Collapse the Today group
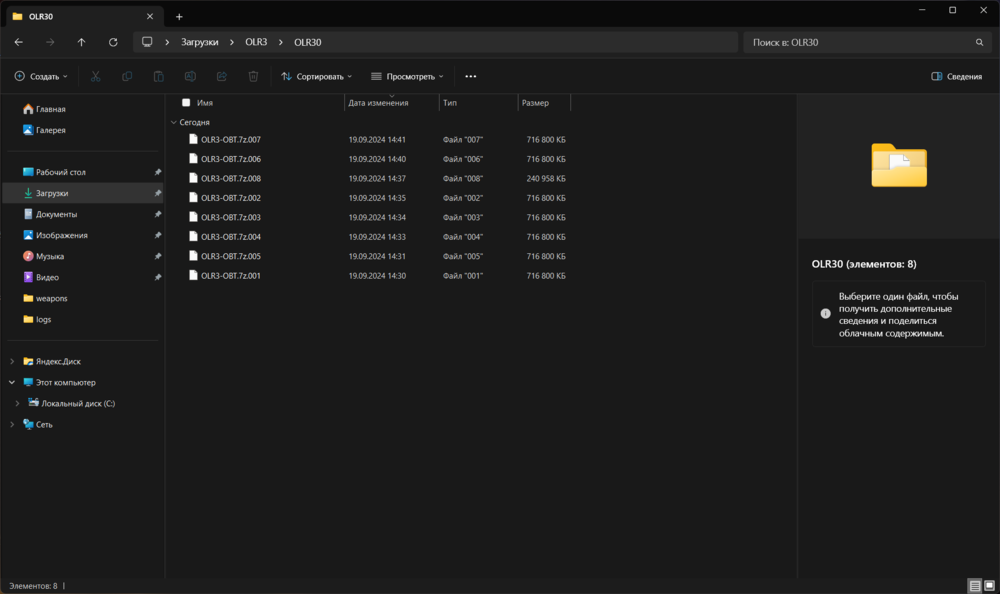The width and height of the screenshot is (1000, 594). click(x=173, y=122)
